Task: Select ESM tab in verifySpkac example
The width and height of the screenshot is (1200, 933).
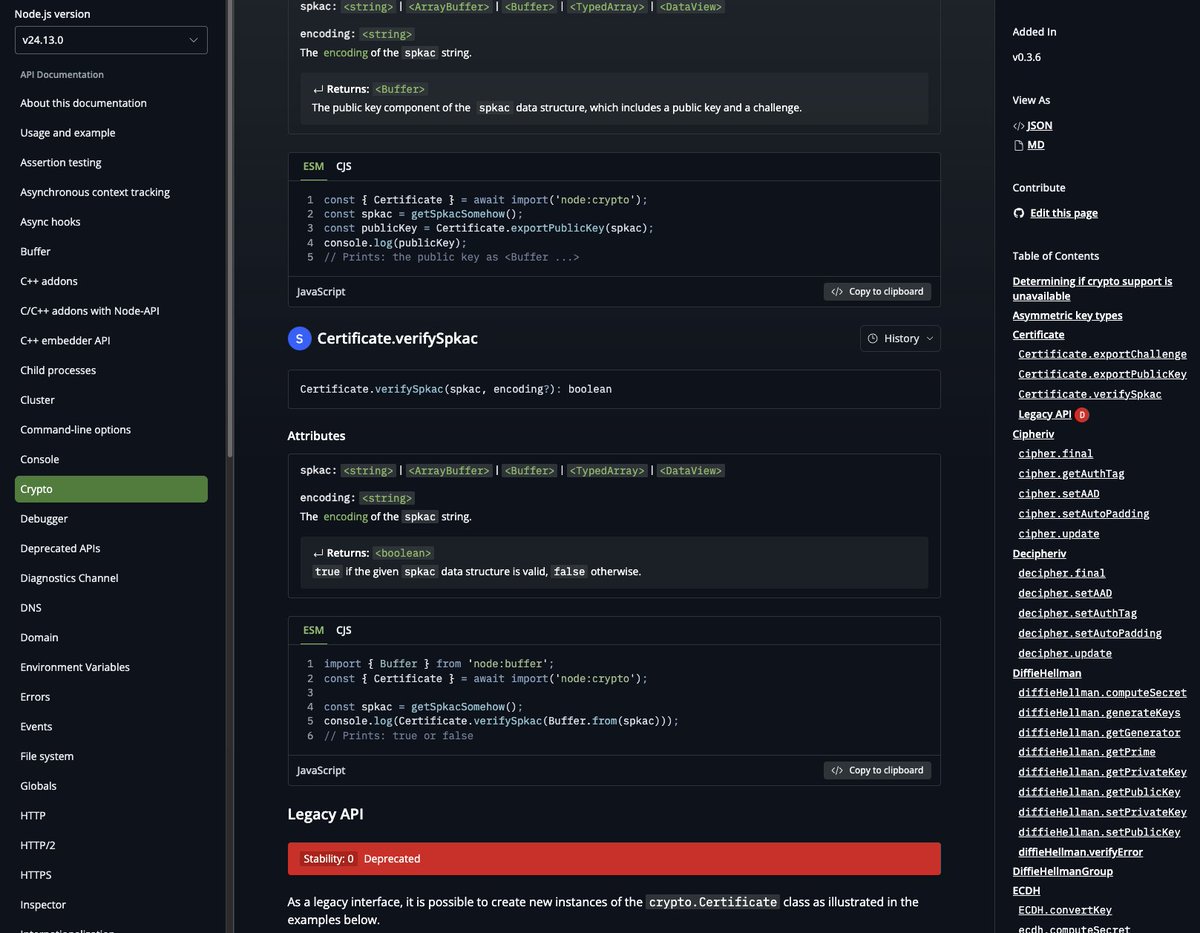Action: click(x=314, y=631)
